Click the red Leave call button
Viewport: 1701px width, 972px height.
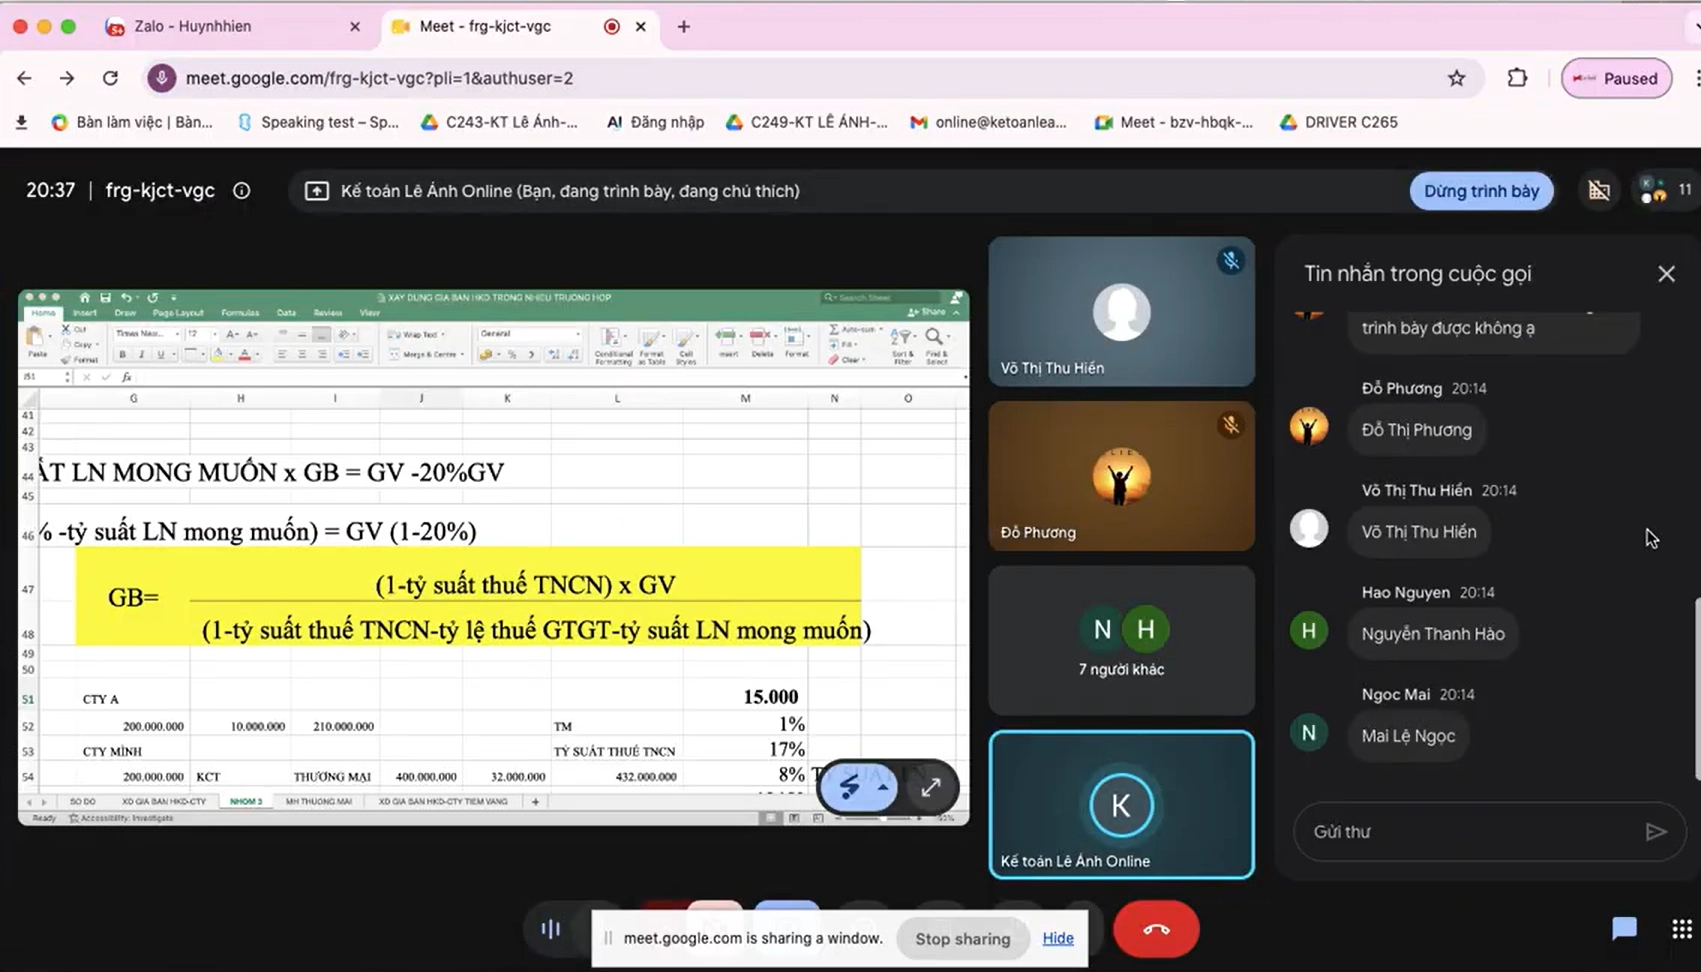pyautogui.click(x=1156, y=929)
